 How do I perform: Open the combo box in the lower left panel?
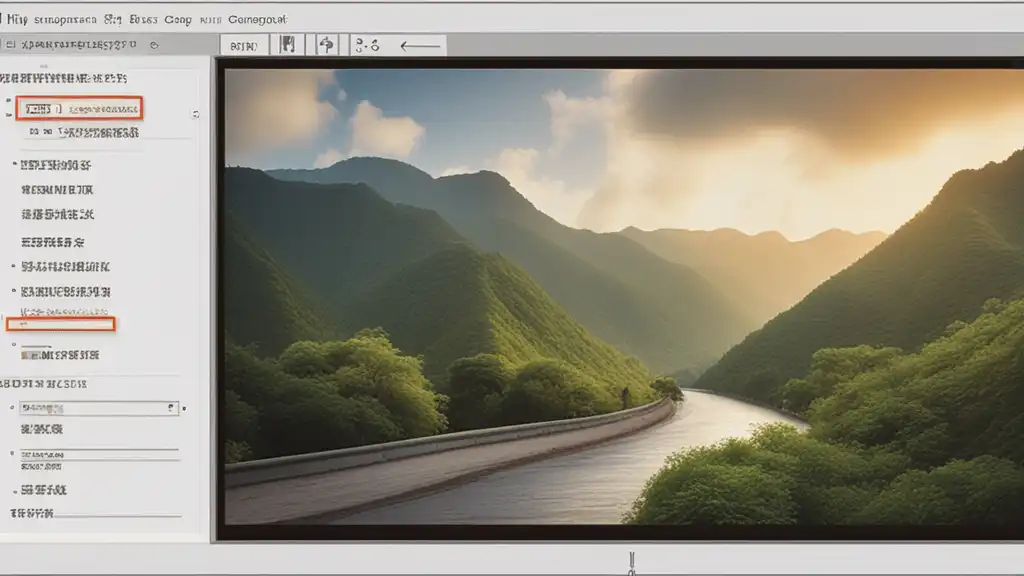tap(99, 408)
